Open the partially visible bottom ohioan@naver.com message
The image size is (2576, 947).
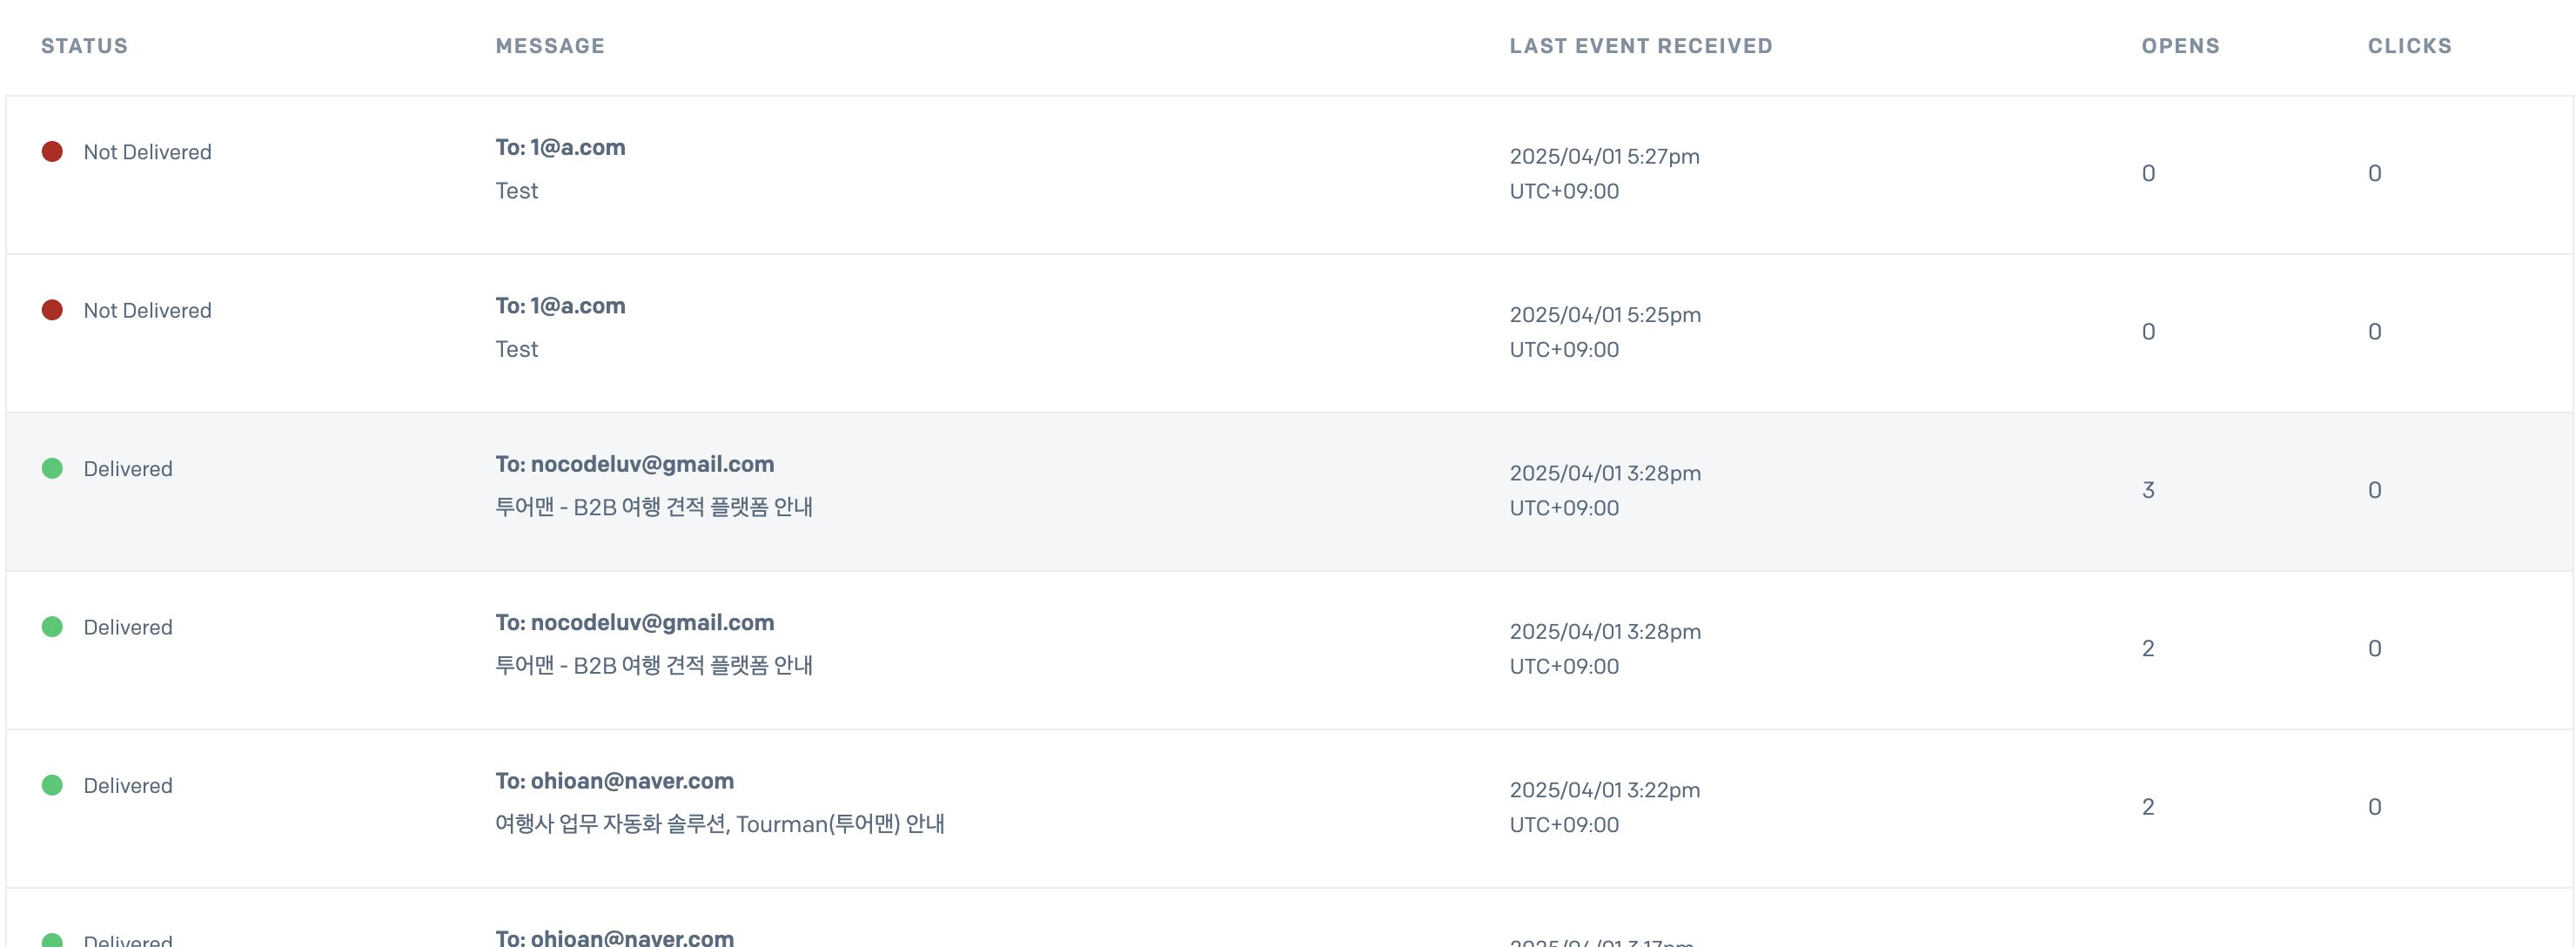point(614,937)
